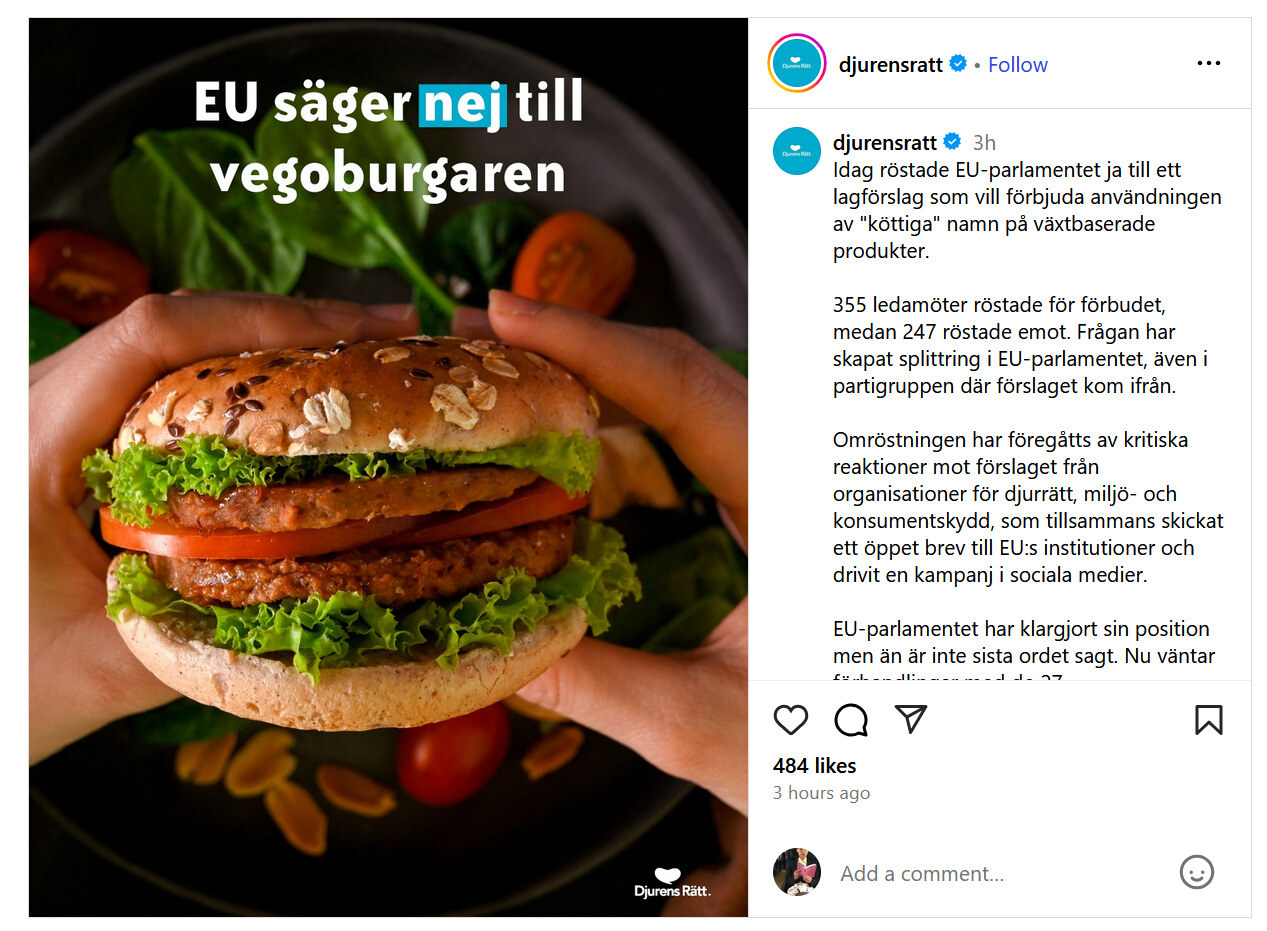This screenshot has width=1267, height=931.
Task: Open comments via speech bubble icon
Action: click(x=851, y=720)
